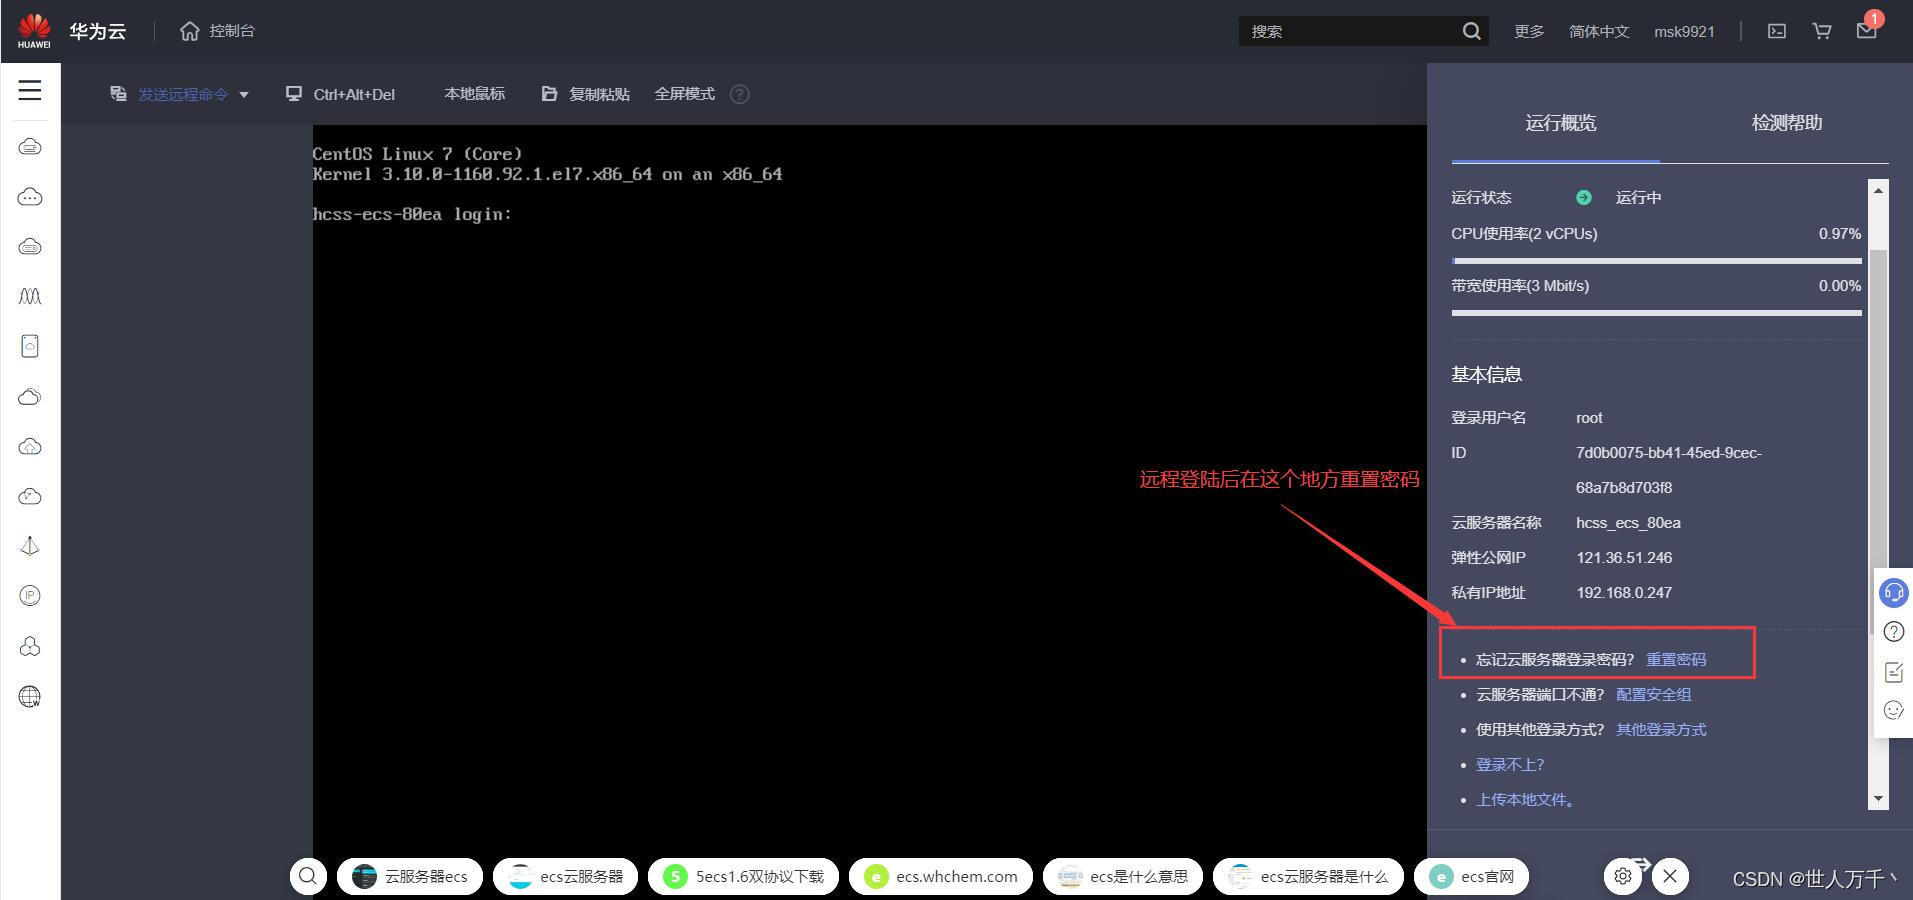The width and height of the screenshot is (1913, 900).
Task: Click the Huawei logo
Action: pyautogui.click(x=34, y=31)
